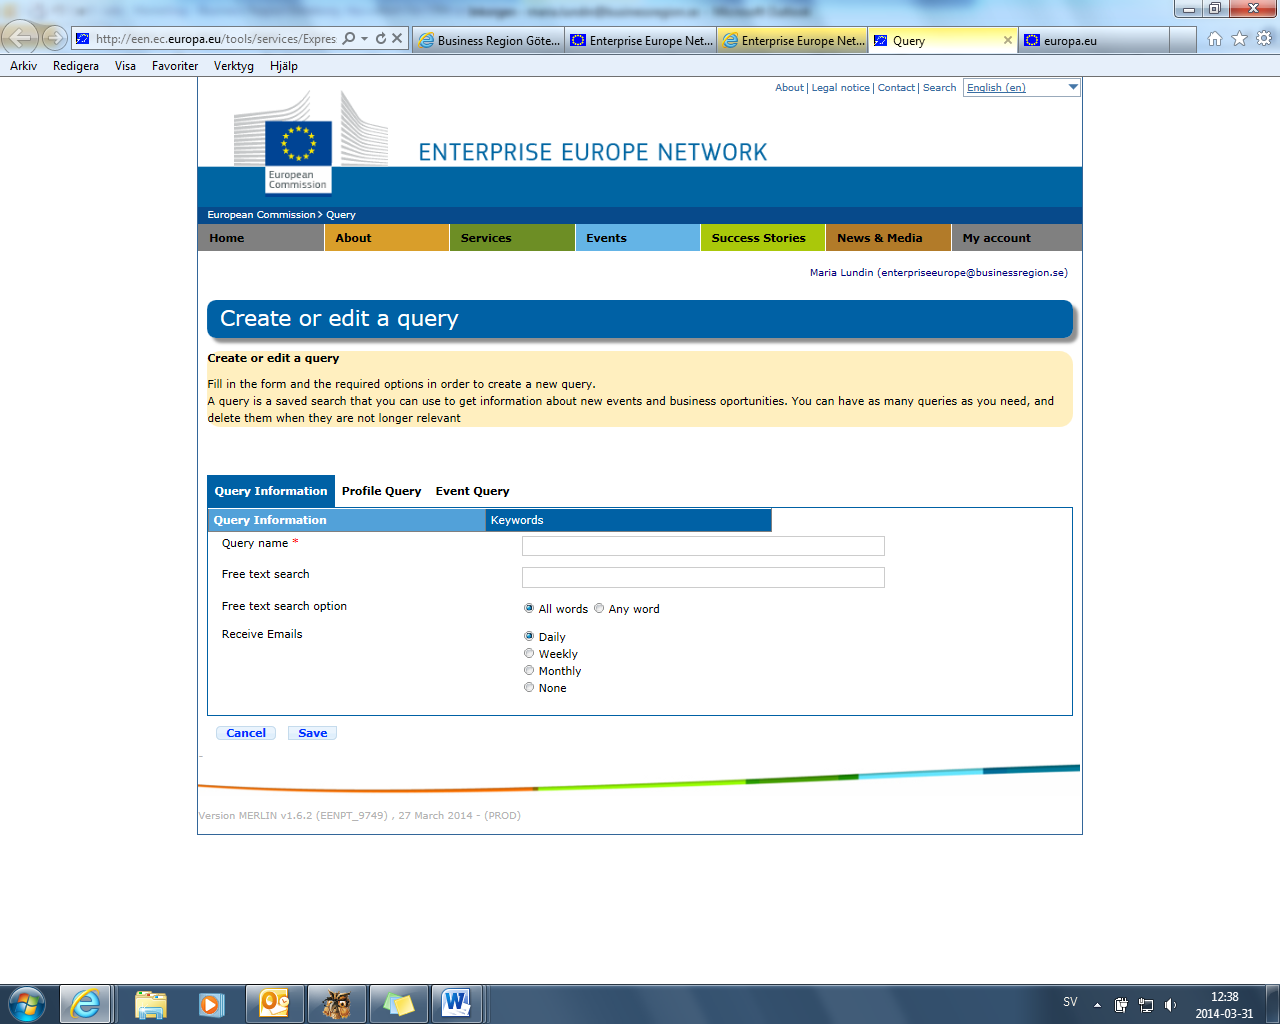
Task: Expand the address bar dropdown arrow
Action: pos(365,39)
